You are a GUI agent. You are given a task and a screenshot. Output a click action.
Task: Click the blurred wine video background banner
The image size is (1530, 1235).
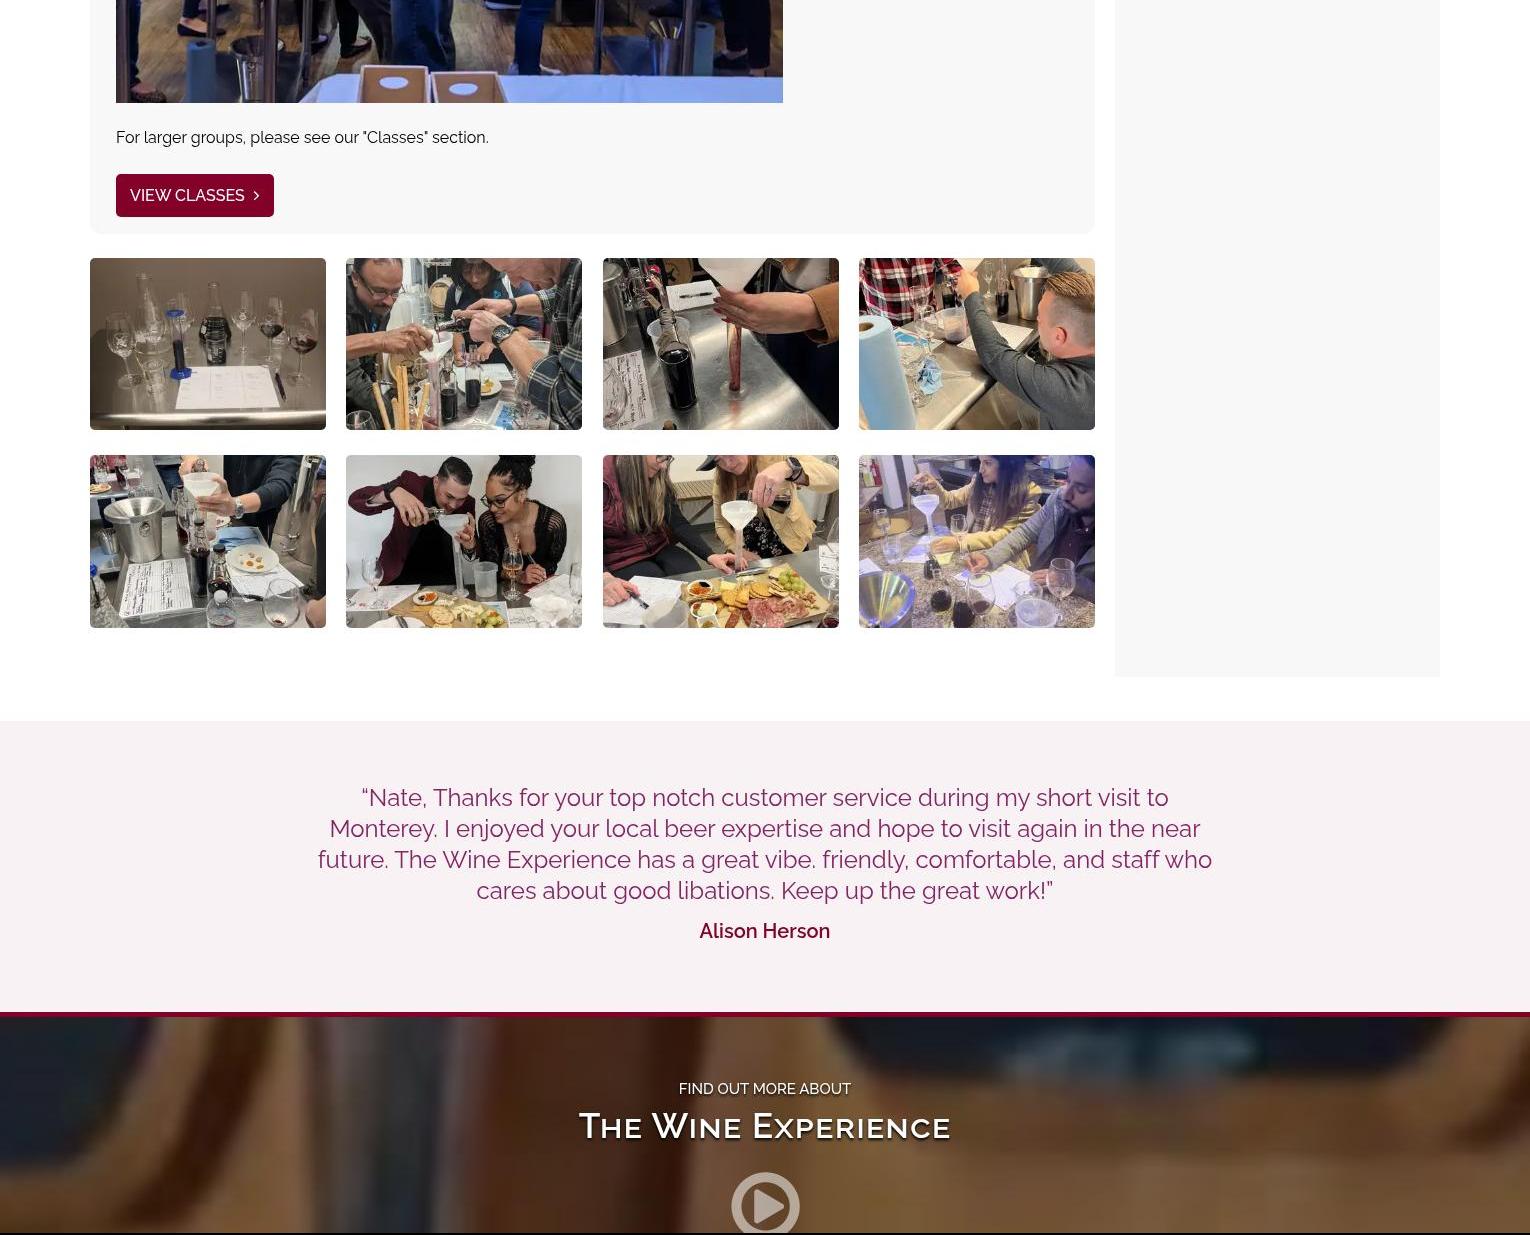pos(300,1125)
